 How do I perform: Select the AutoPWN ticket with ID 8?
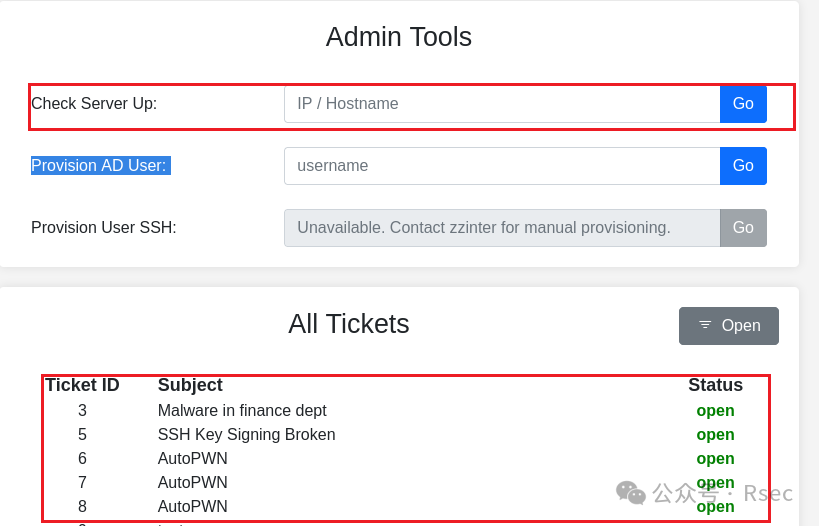(x=193, y=507)
